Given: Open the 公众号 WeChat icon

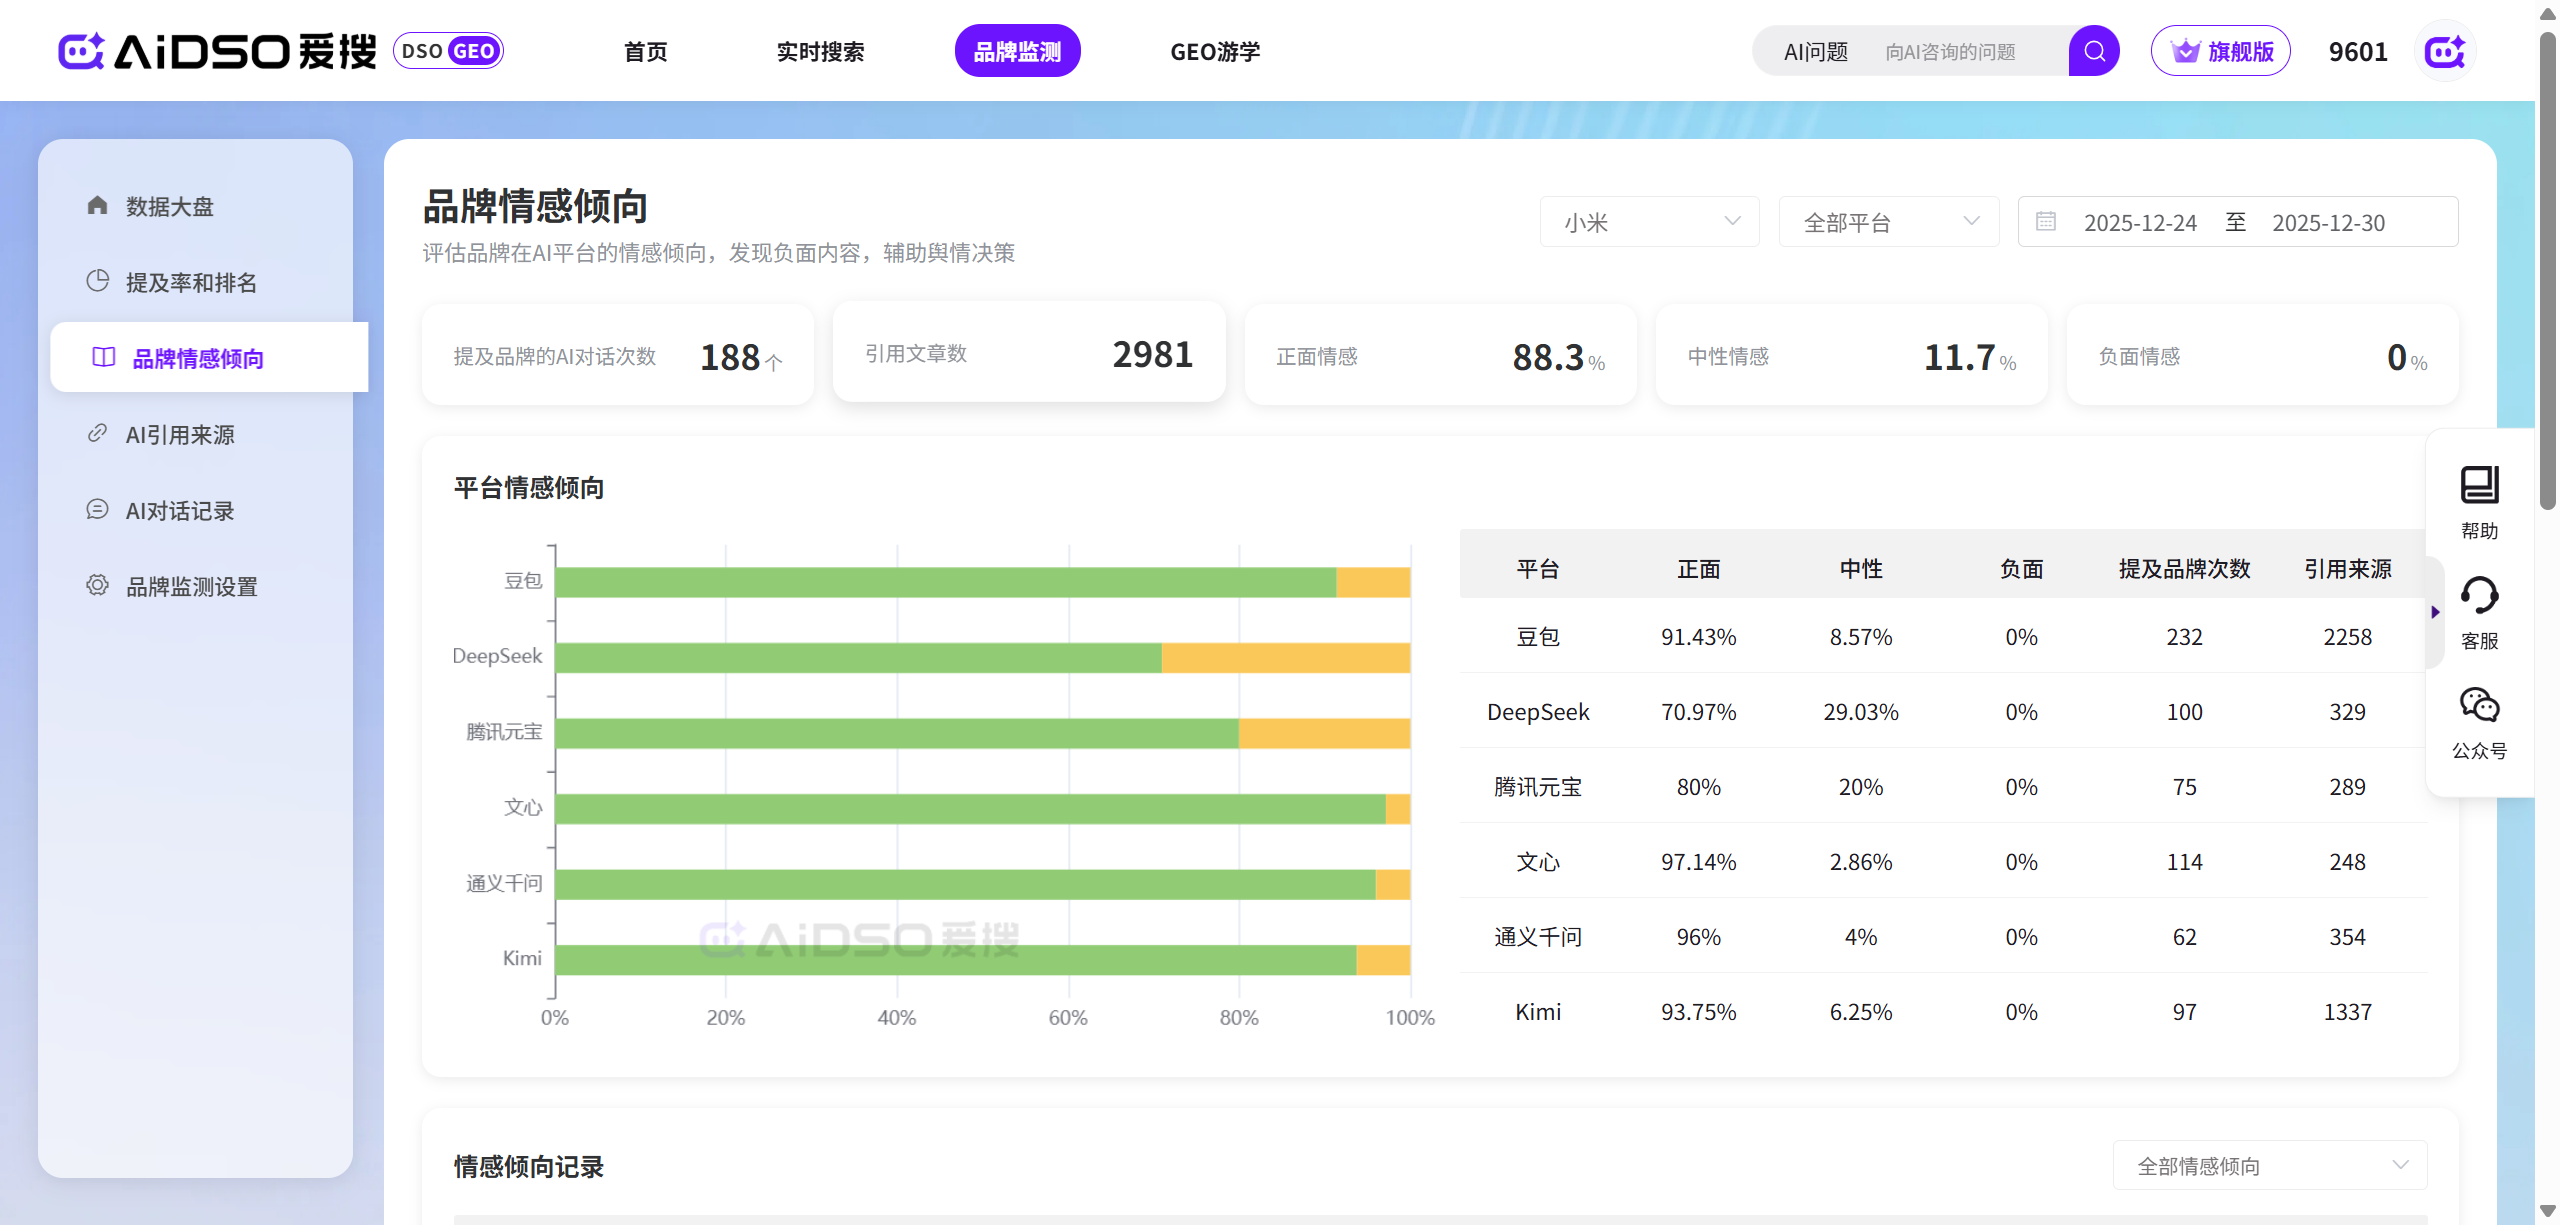Looking at the screenshot, I should point(2479,706).
